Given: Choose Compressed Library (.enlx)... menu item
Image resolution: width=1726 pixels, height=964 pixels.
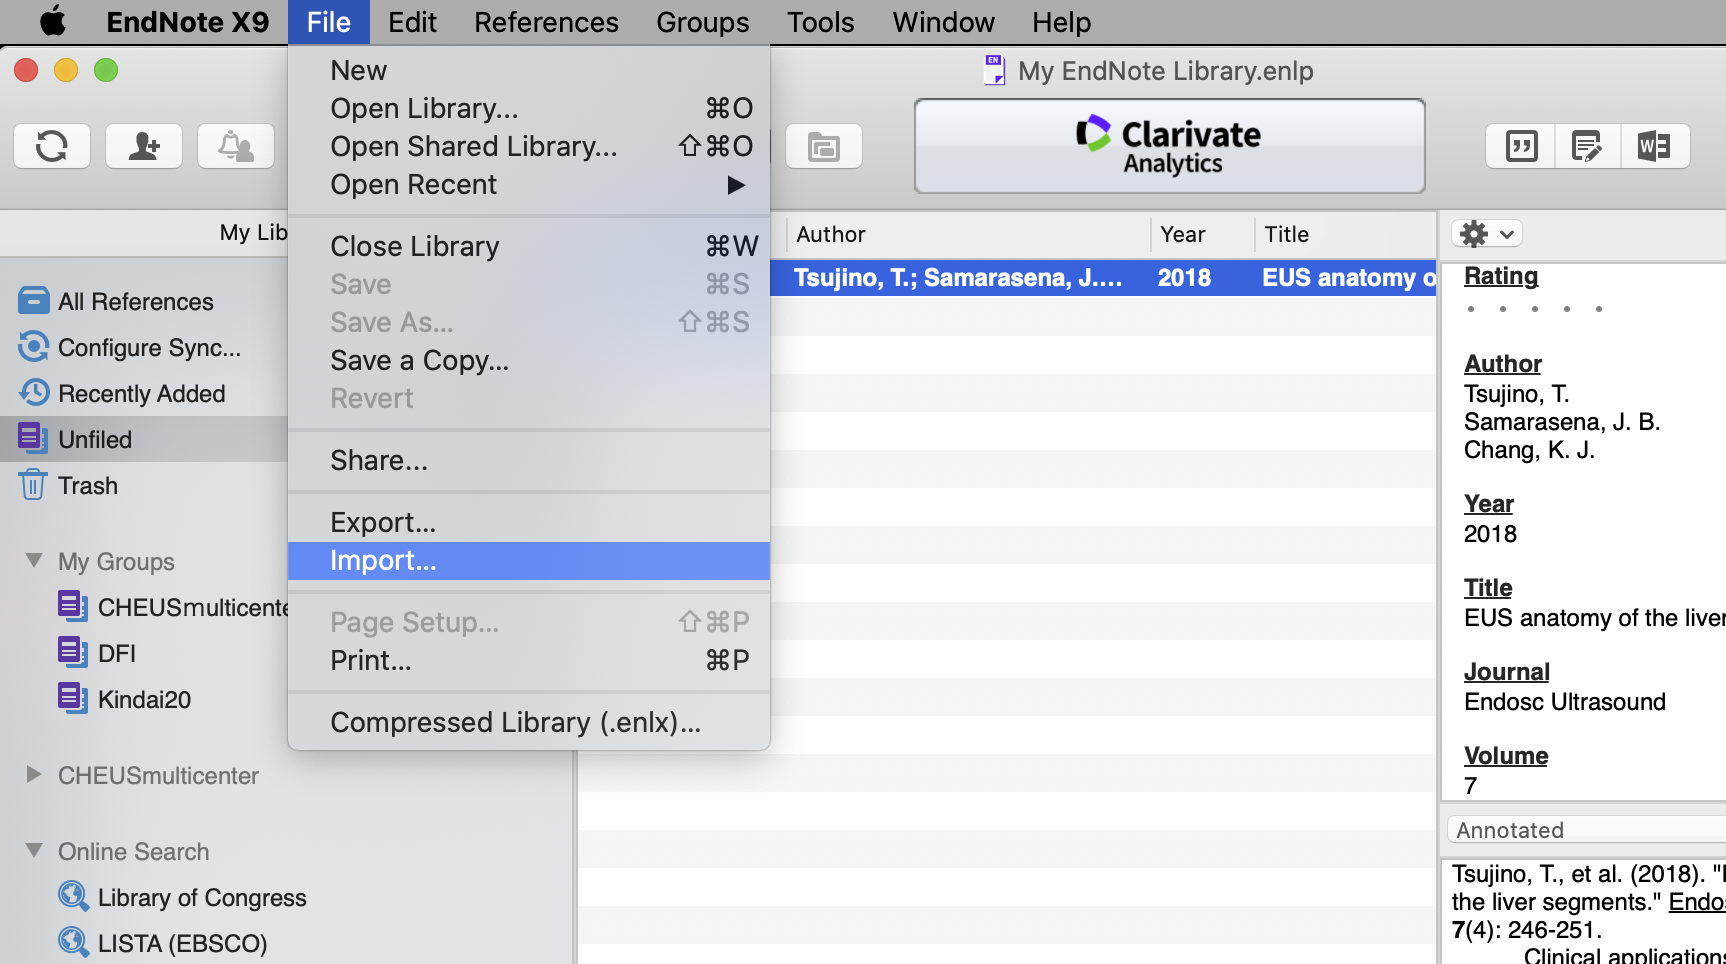Looking at the screenshot, I should tap(529, 722).
